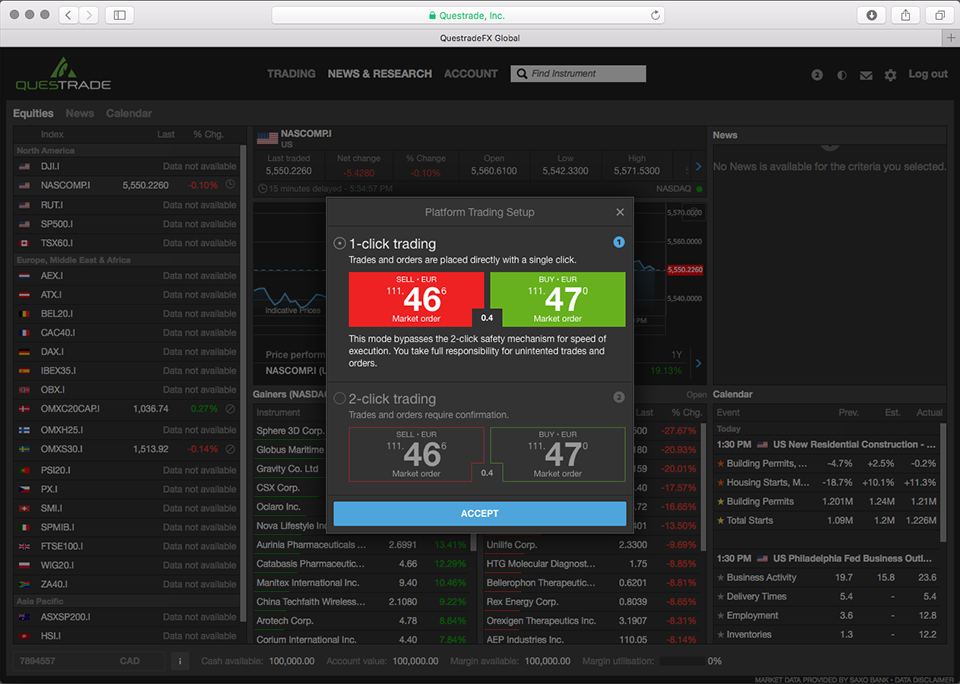Switch to the News tab

point(80,113)
